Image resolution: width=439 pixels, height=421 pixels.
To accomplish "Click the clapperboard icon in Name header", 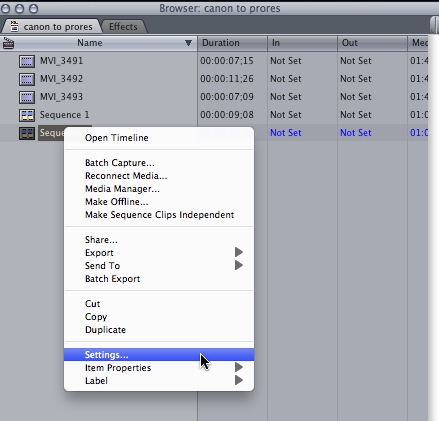I will 8,43.
